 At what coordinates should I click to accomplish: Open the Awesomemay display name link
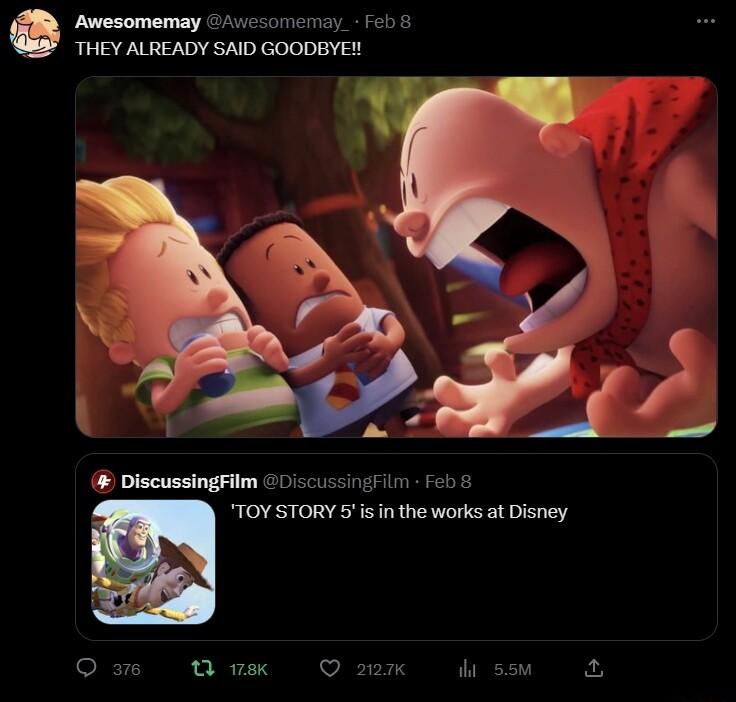[x=138, y=21]
